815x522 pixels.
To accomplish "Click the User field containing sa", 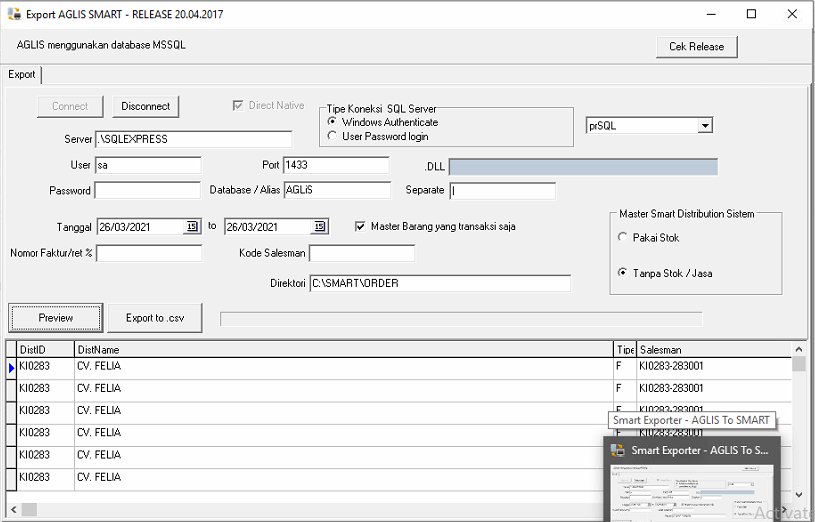I will [148, 165].
